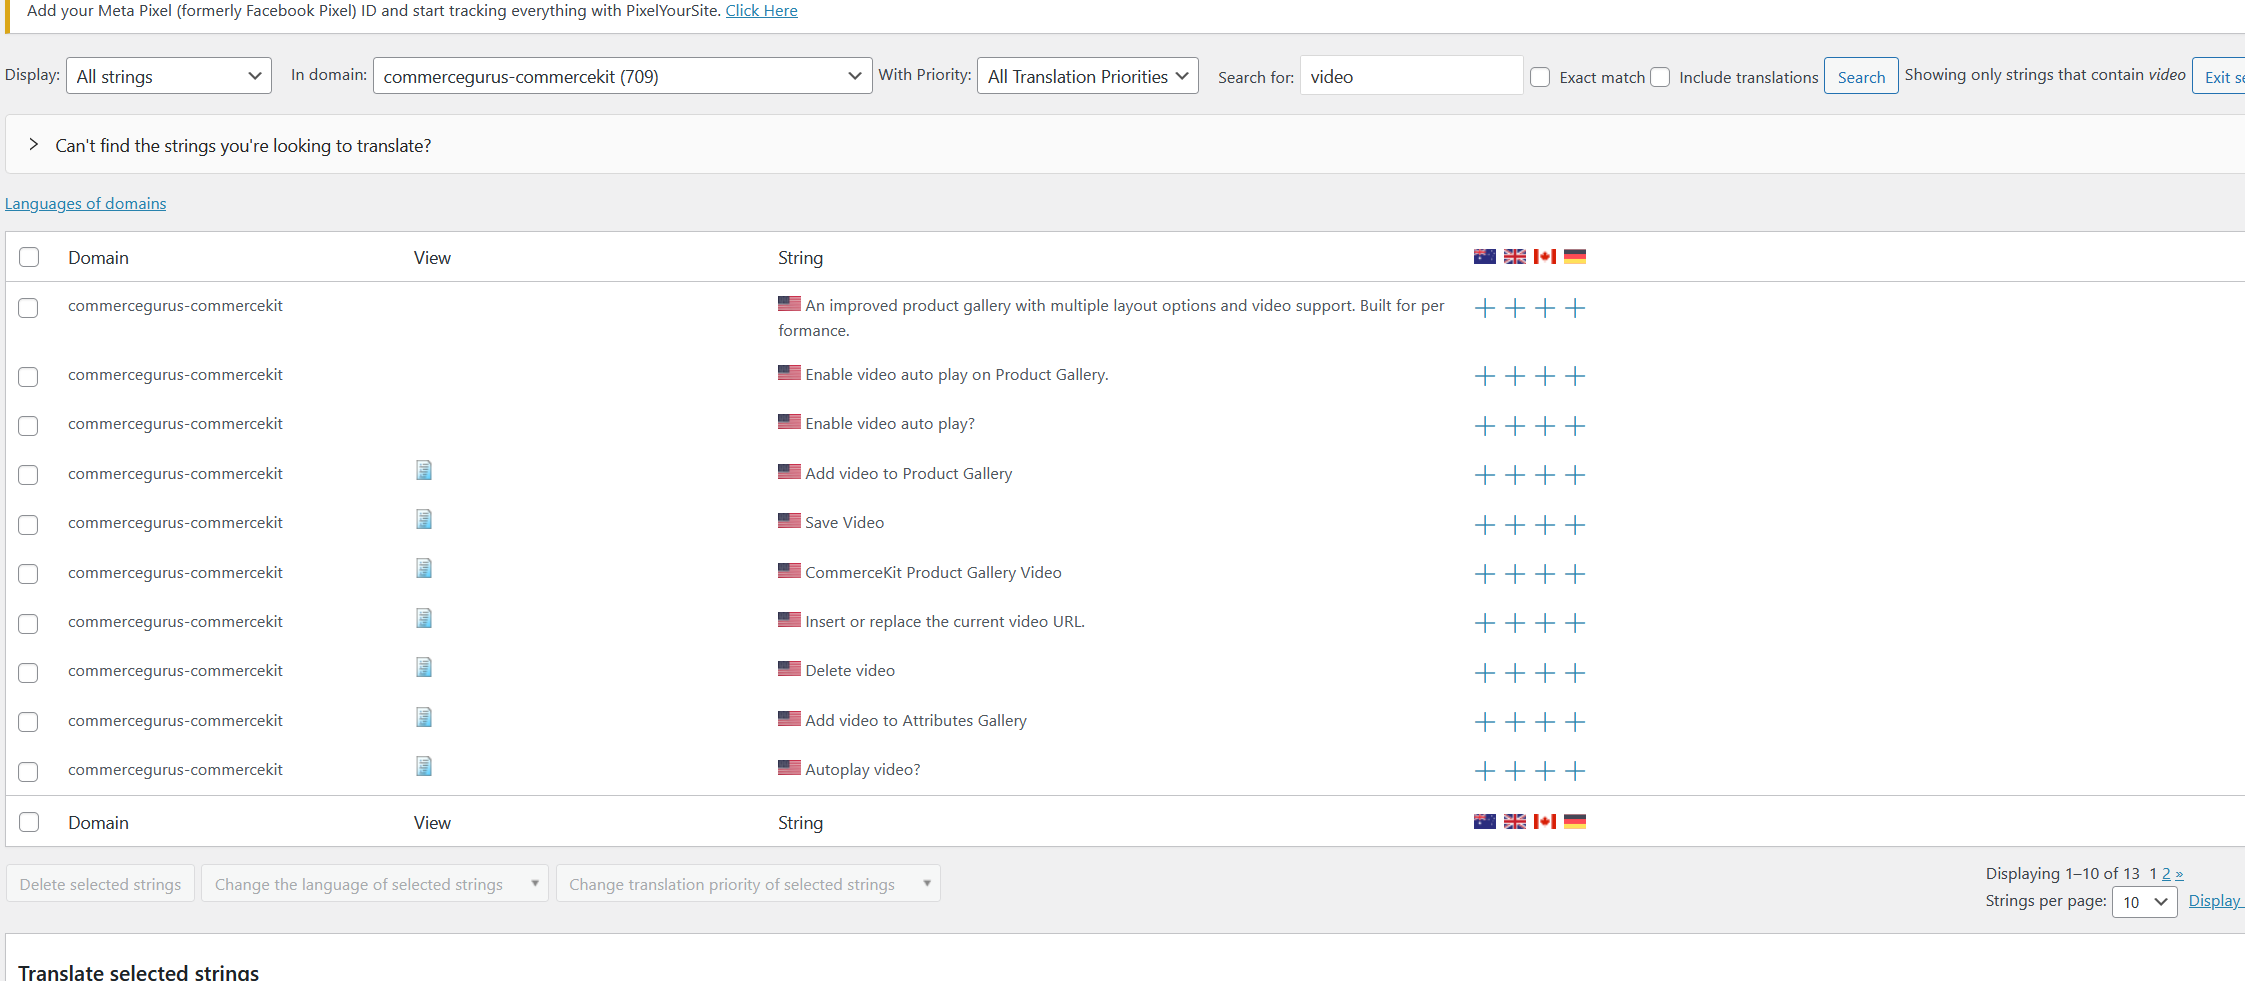Click the 'Search for' text field
This screenshot has width=2245, height=981.
tap(1410, 76)
